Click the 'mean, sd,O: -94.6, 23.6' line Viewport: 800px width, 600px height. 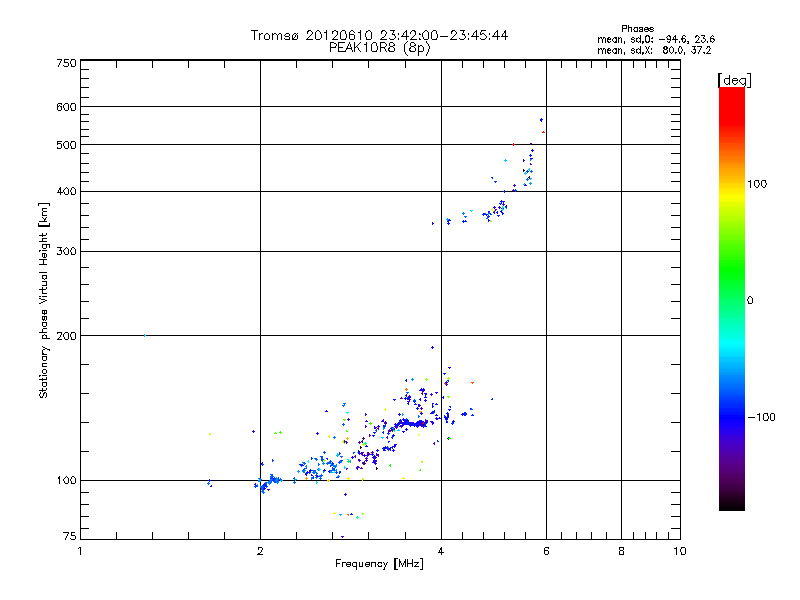656,39
